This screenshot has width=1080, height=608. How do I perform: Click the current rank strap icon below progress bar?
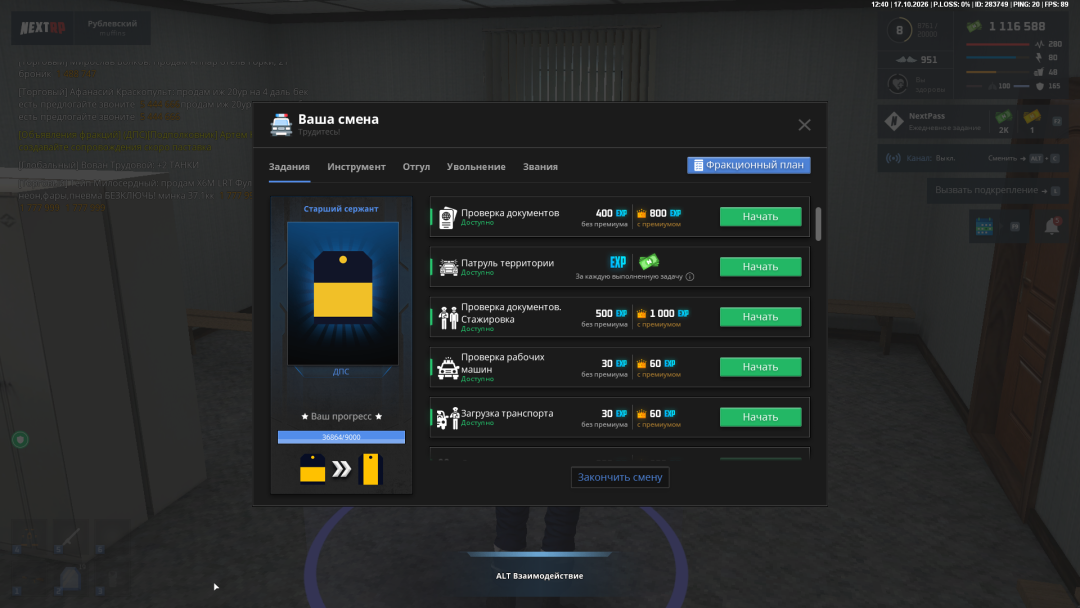(x=313, y=469)
